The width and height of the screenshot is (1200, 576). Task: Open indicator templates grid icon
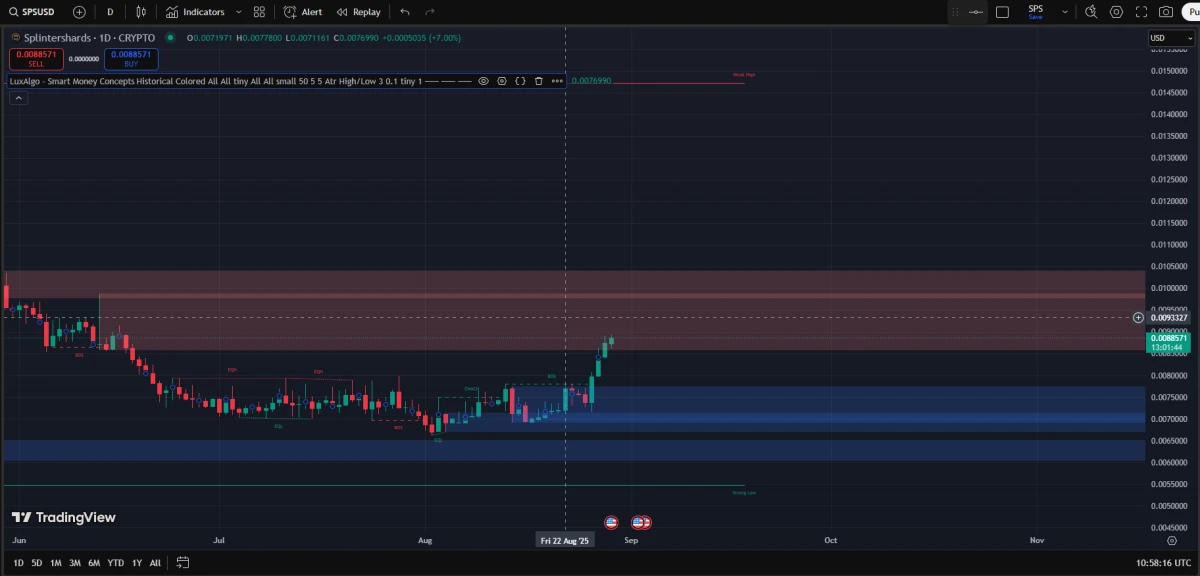(260, 12)
